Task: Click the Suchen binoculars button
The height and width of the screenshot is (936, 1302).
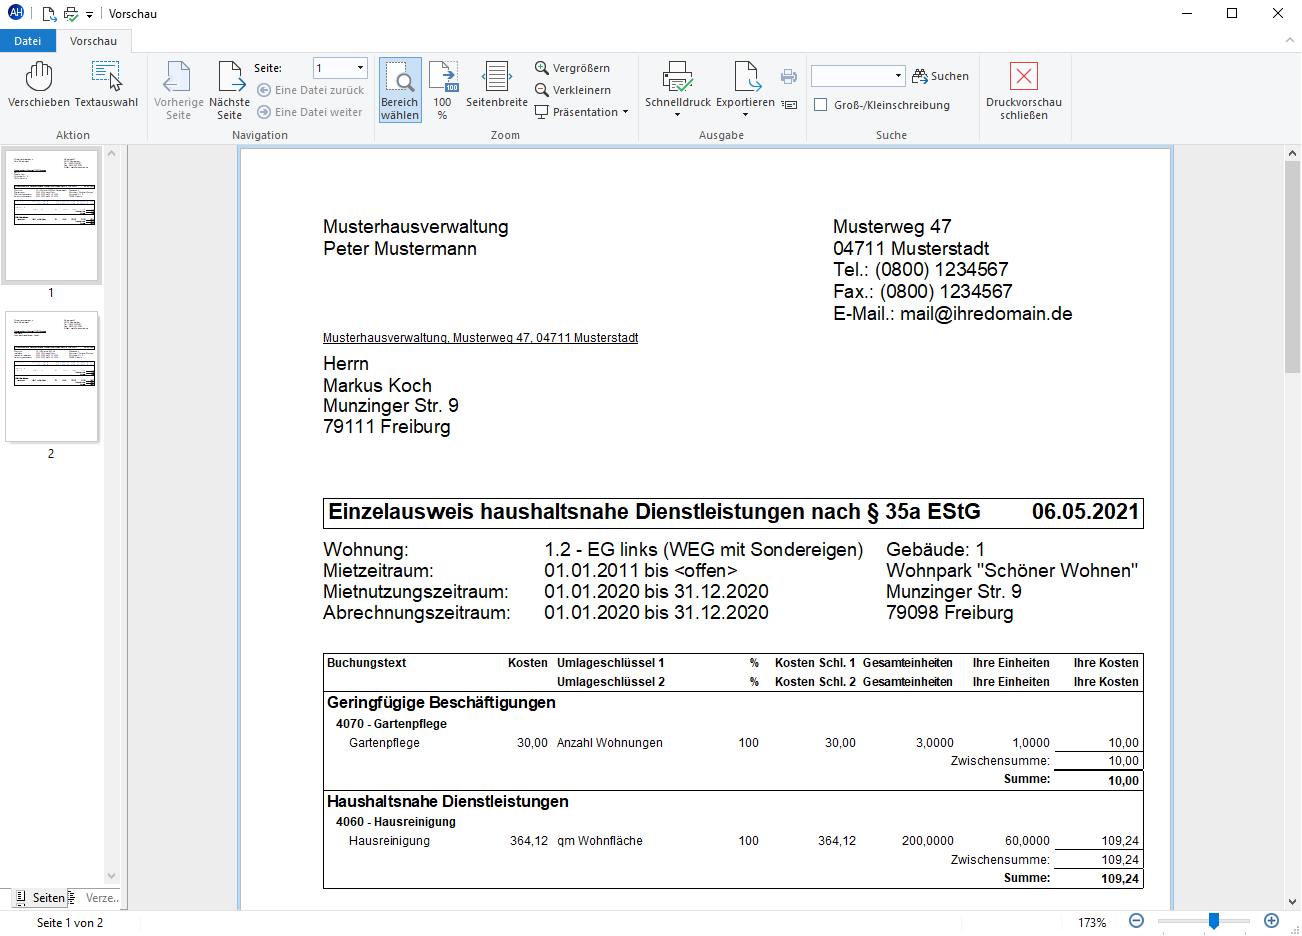Action: pyautogui.click(x=940, y=76)
